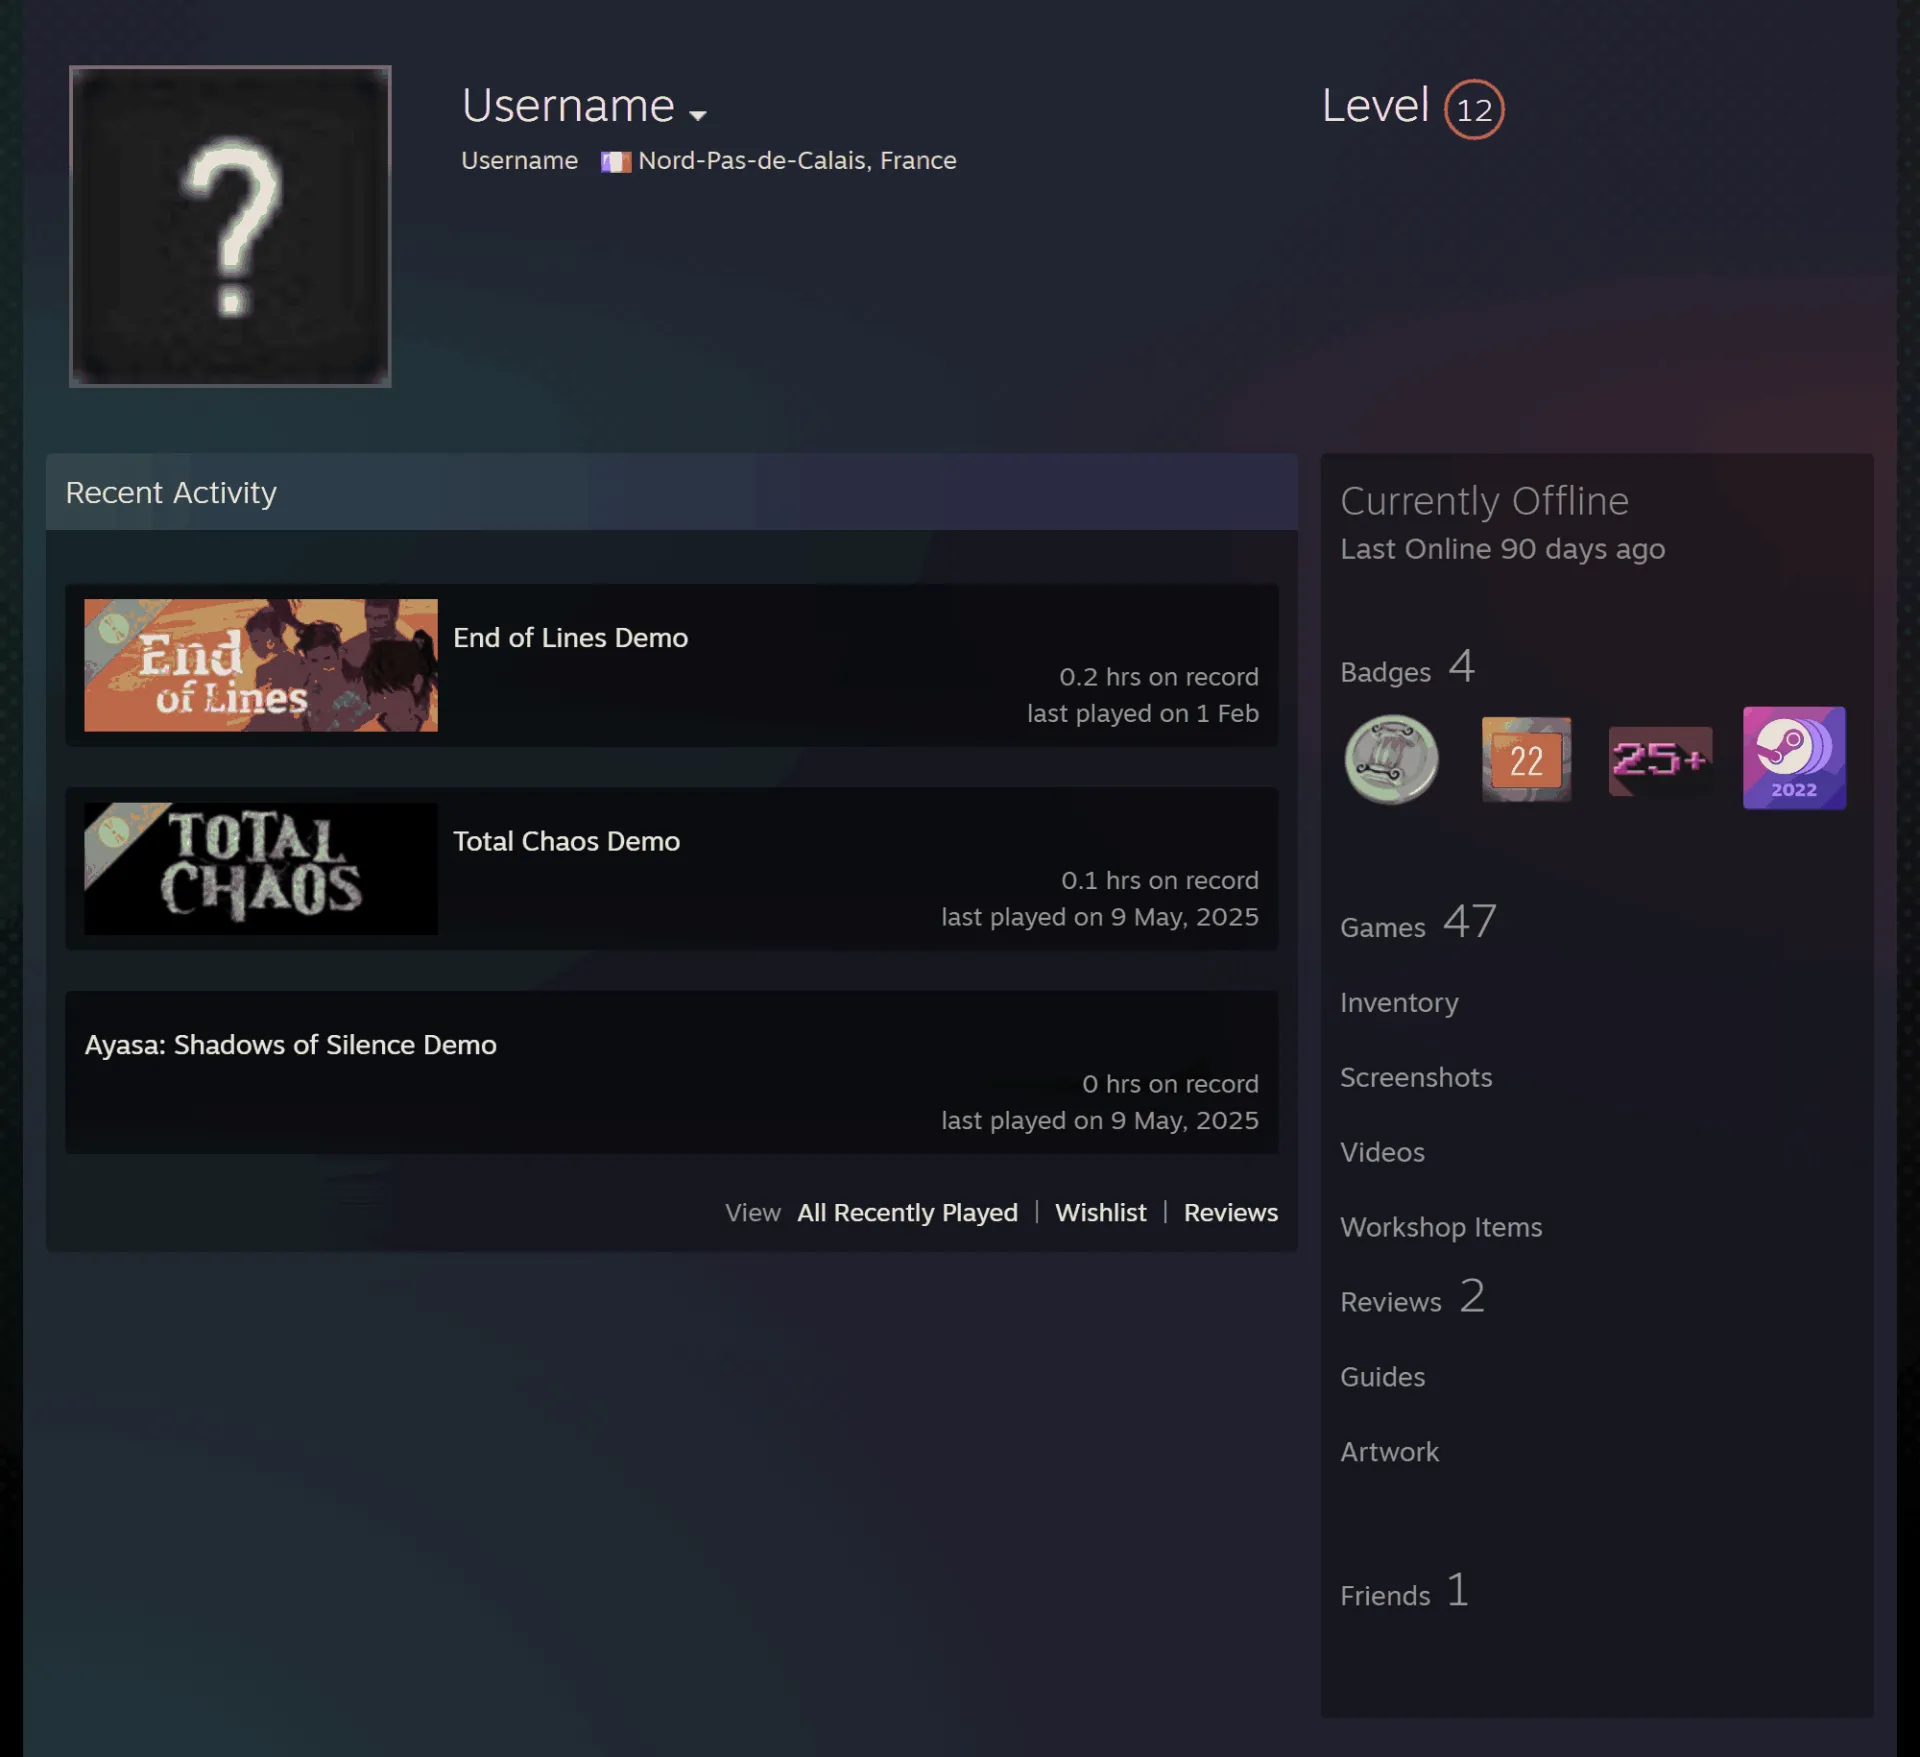1920x1757 pixels.
Task: Open the Games 47 sidebar link
Action: [x=1418, y=922]
